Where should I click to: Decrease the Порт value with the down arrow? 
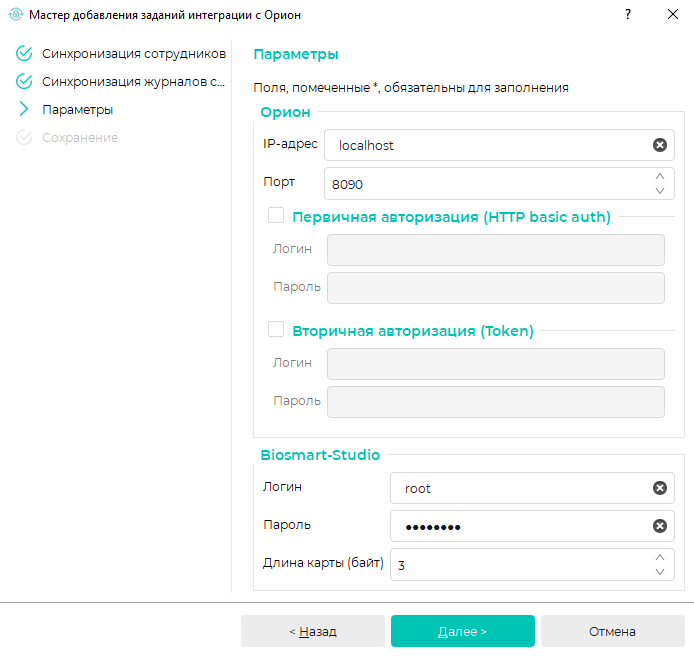pyautogui.click(x=659, y=191)
